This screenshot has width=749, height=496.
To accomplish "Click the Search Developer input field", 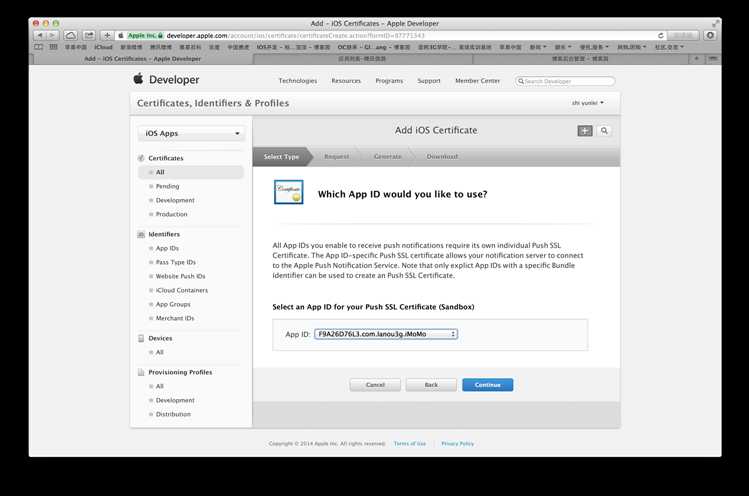I will [x=565, y=81].
